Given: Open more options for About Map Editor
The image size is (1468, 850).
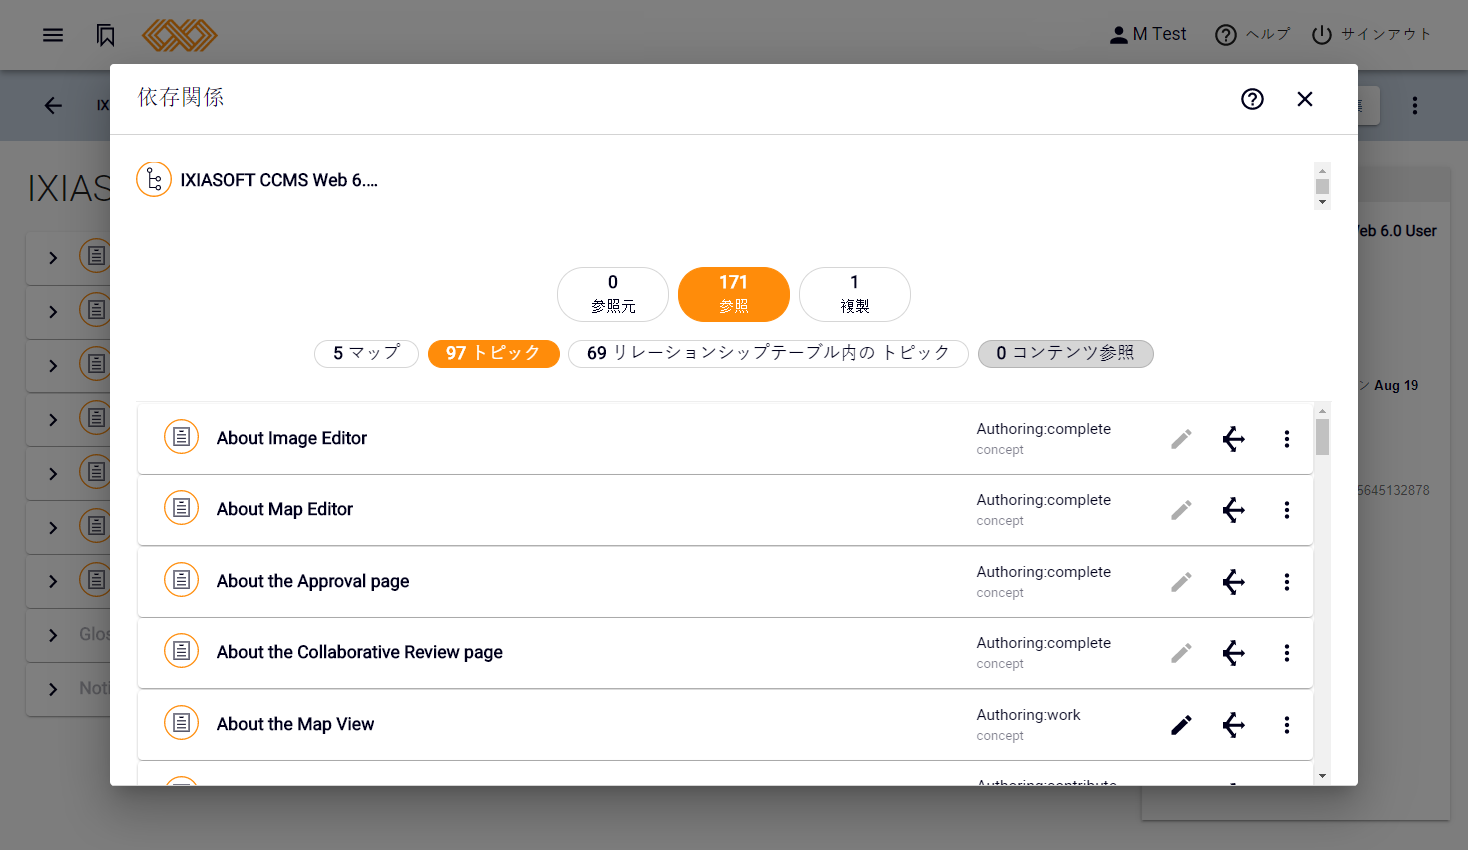Looking at the screenshot, I should (1287, 510).
